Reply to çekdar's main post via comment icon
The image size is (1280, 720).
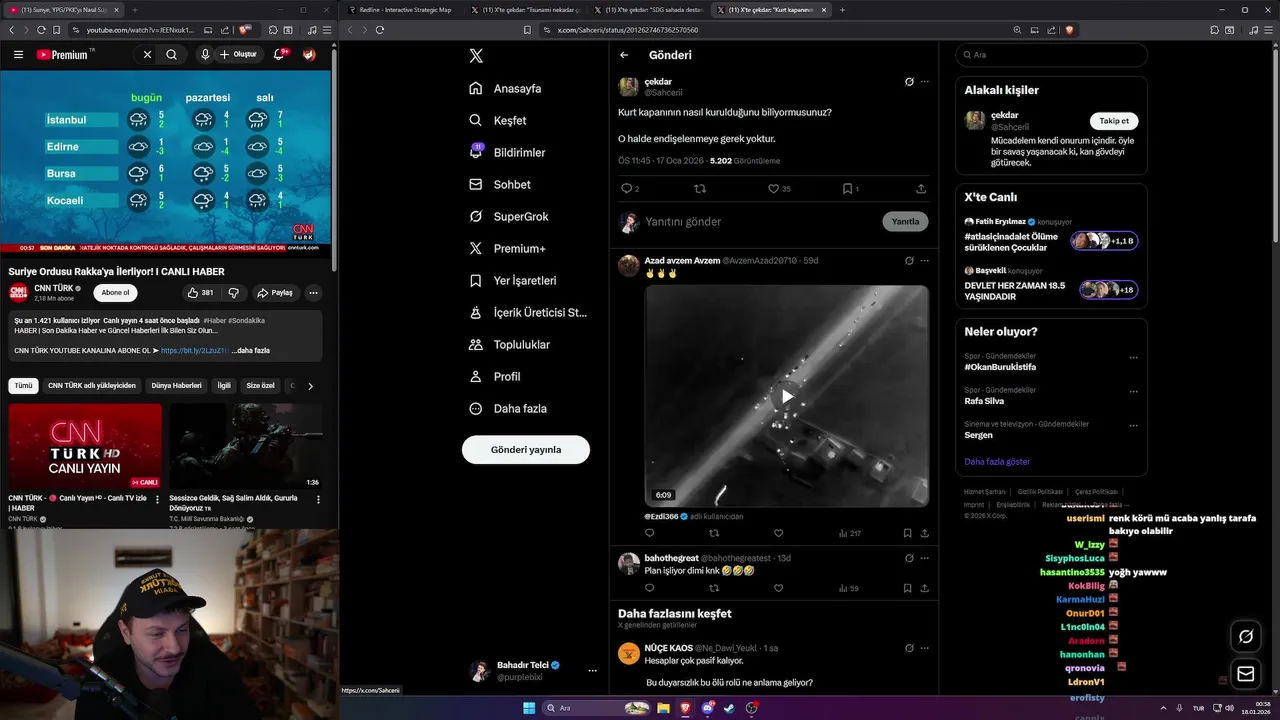[x=627, y=188]
